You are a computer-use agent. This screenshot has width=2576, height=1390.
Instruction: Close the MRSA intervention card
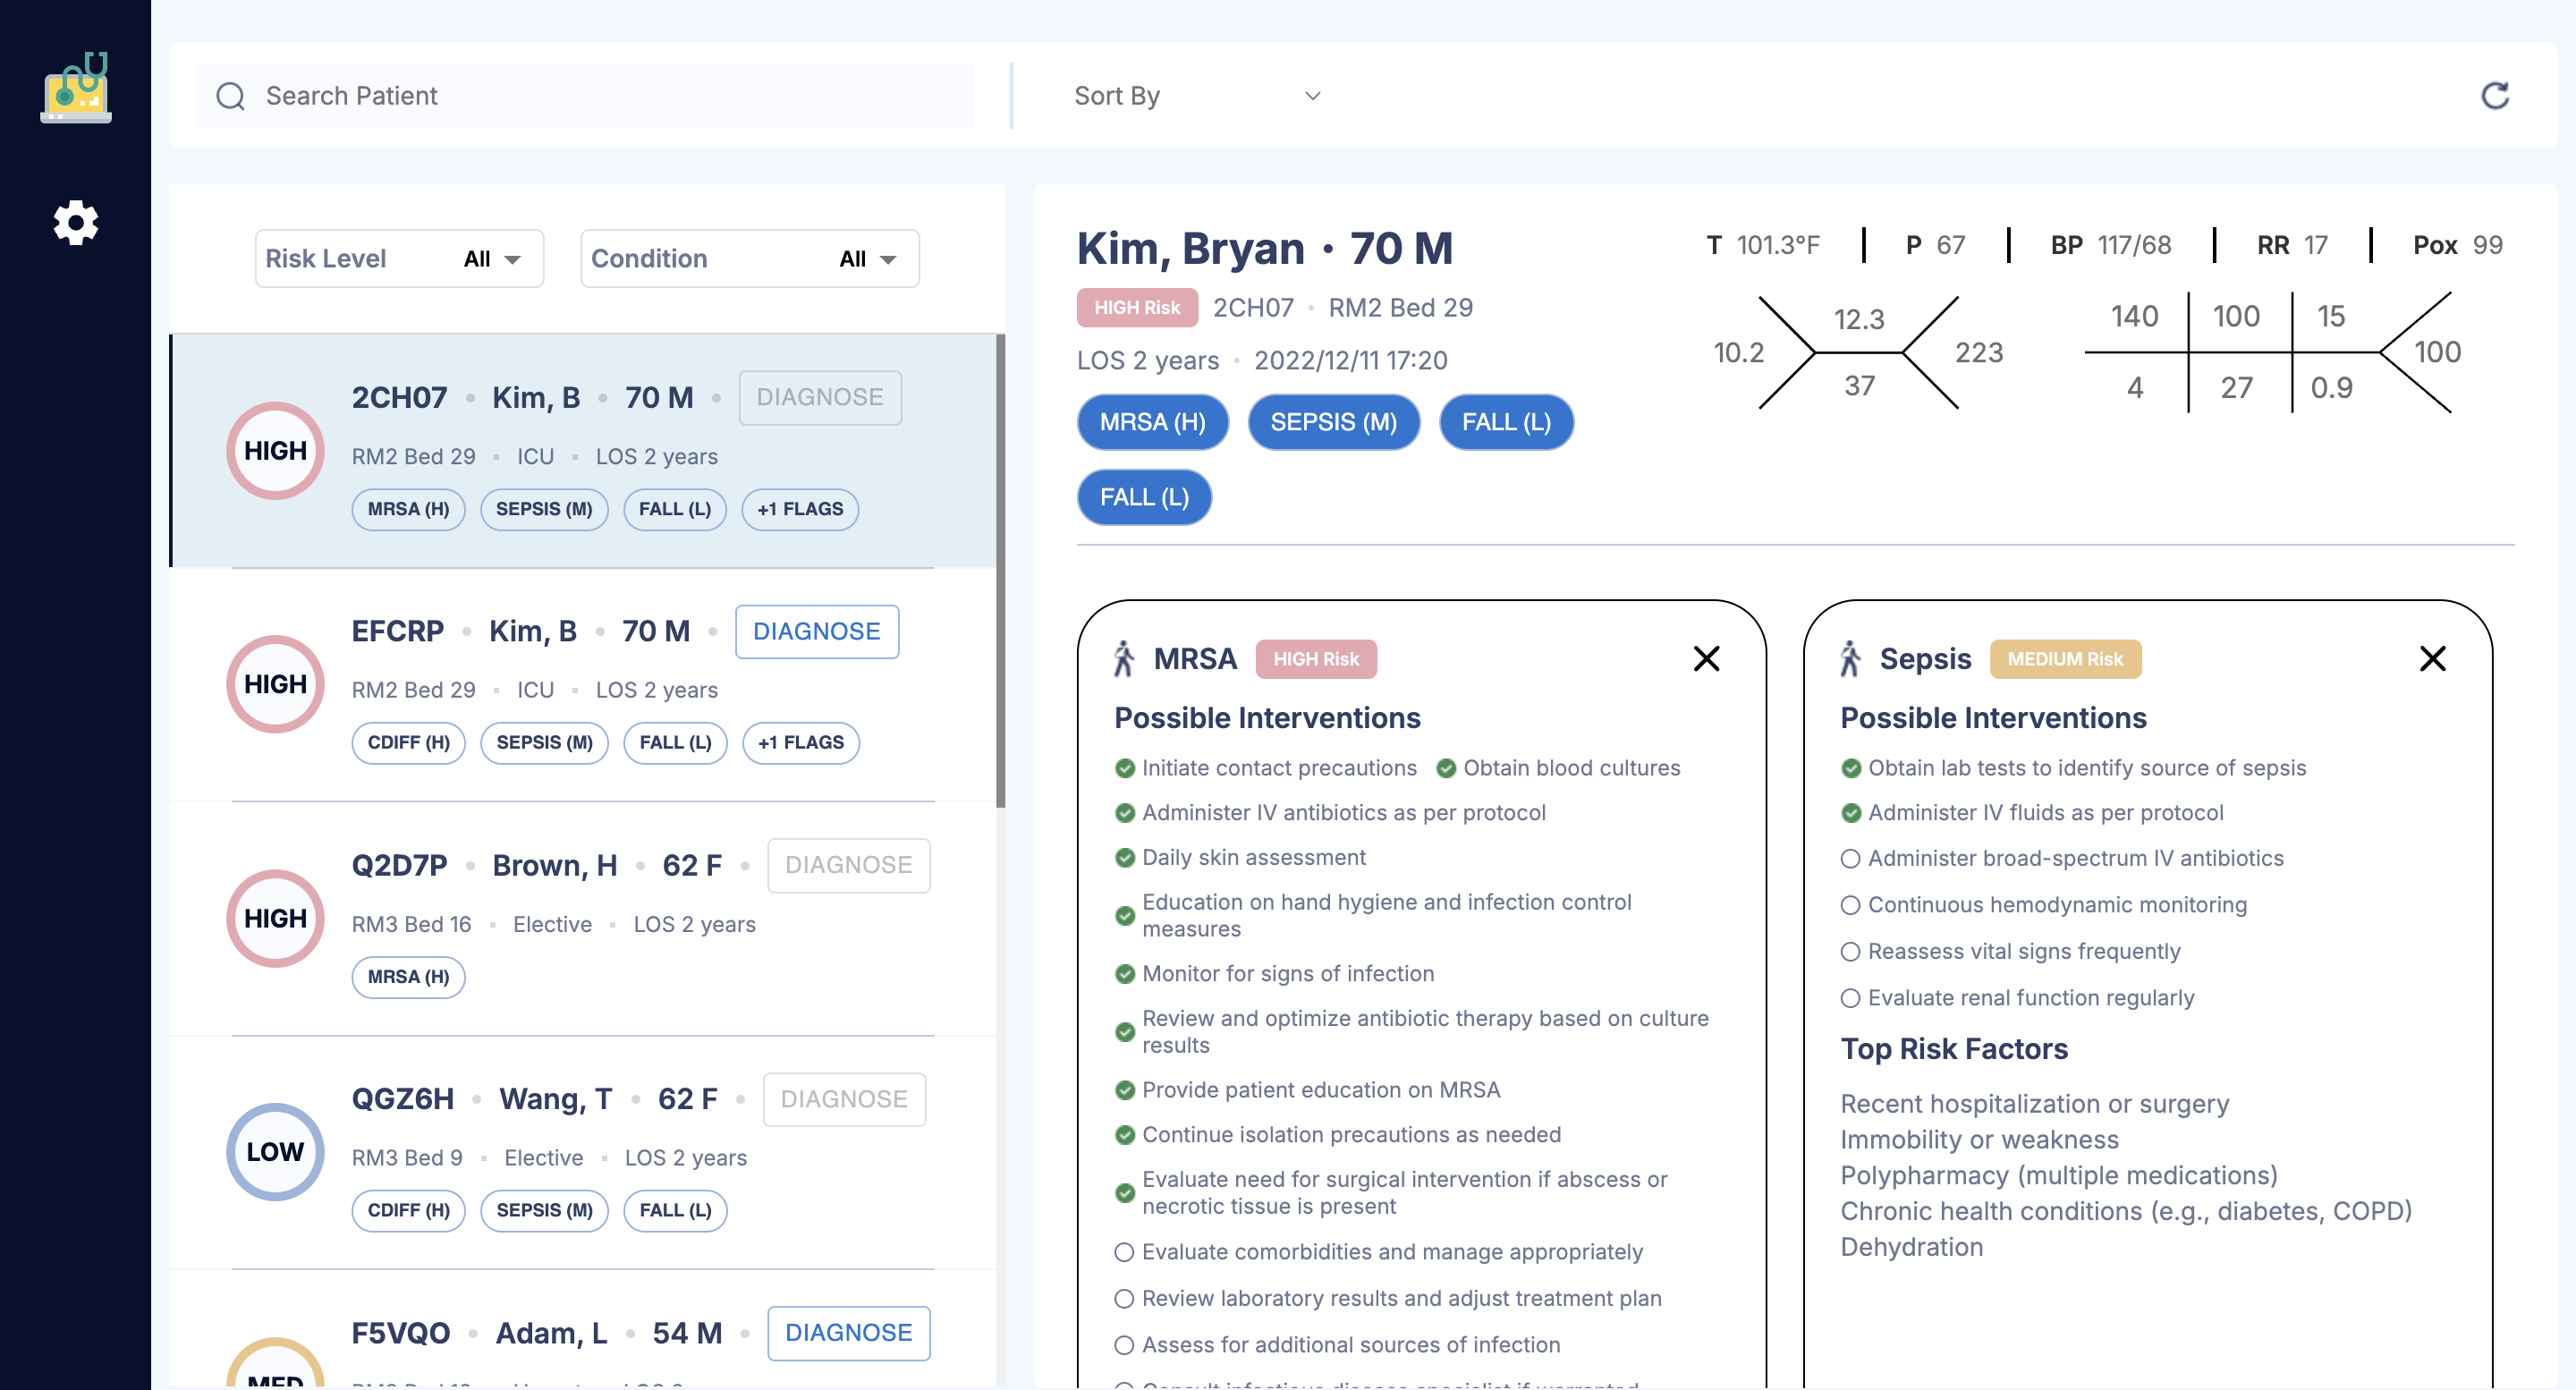click(x=1707, y=657)
